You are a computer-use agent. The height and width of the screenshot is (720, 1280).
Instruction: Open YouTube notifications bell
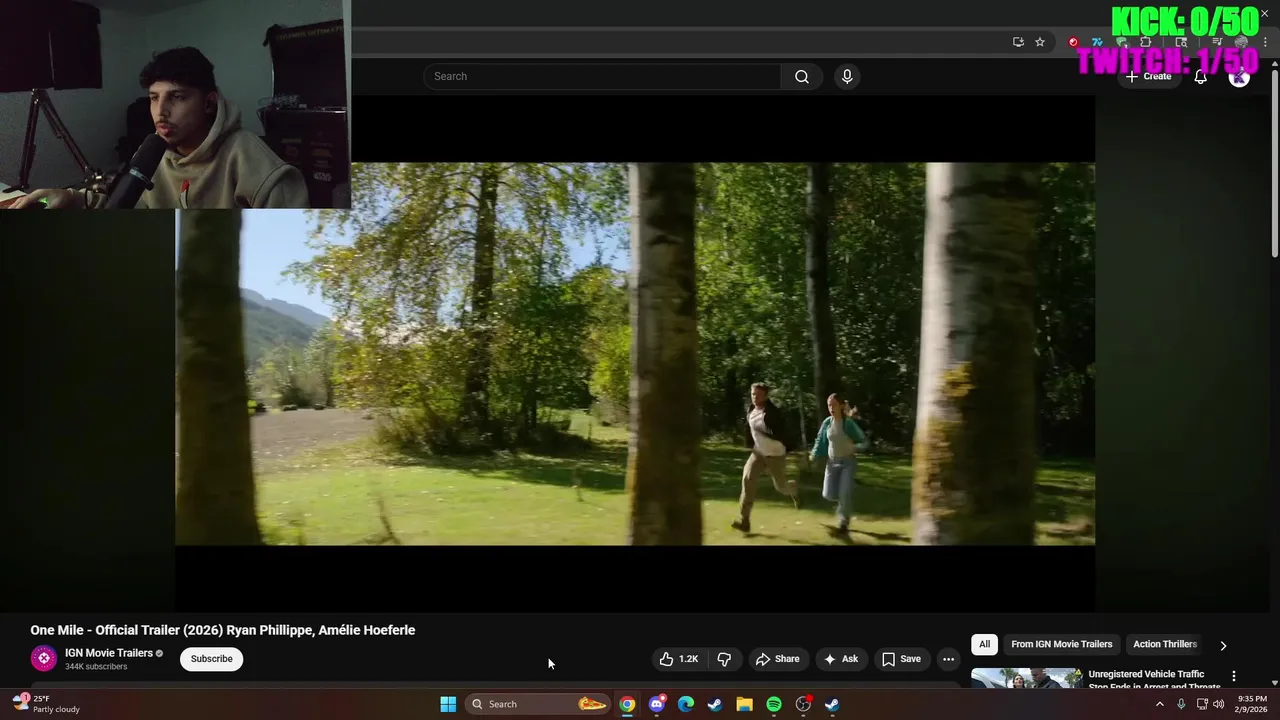(x=1201, y=77)
